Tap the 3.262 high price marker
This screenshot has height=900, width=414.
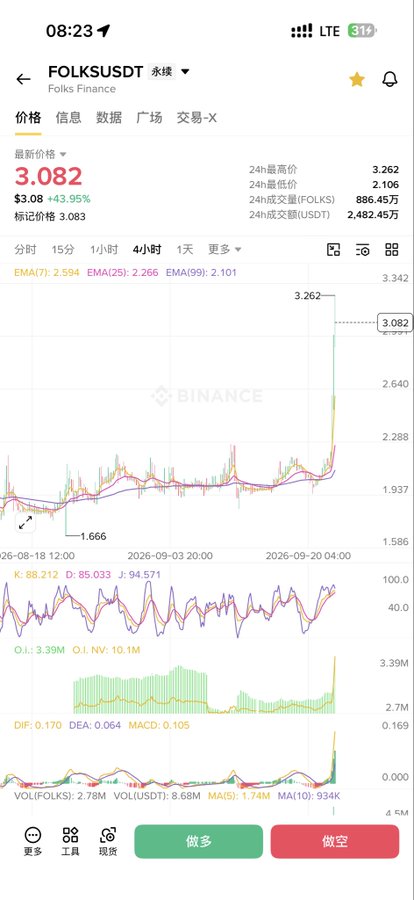coord(307,296)
